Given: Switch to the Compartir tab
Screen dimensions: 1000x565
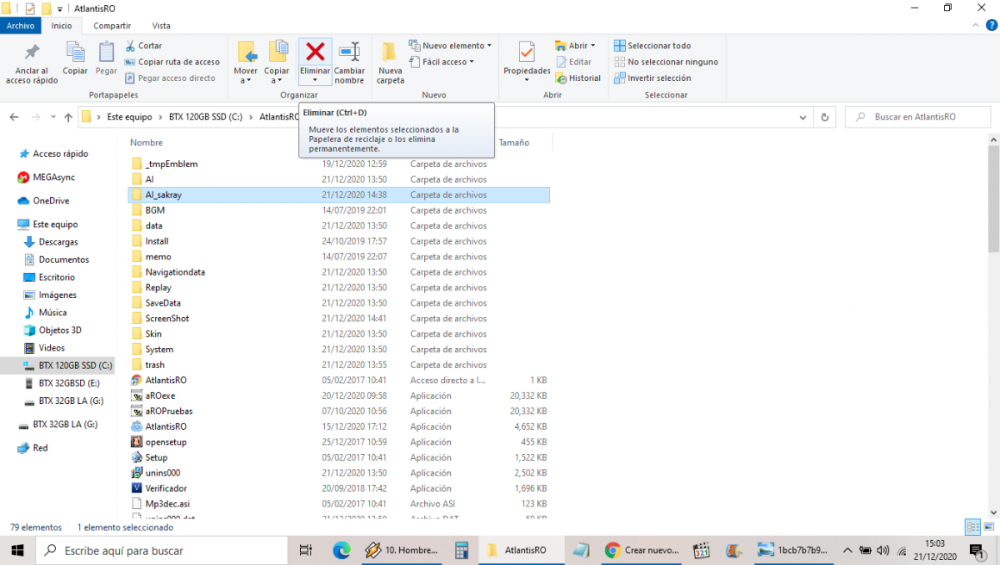Looking at the screenshot, I should [112, 26].
